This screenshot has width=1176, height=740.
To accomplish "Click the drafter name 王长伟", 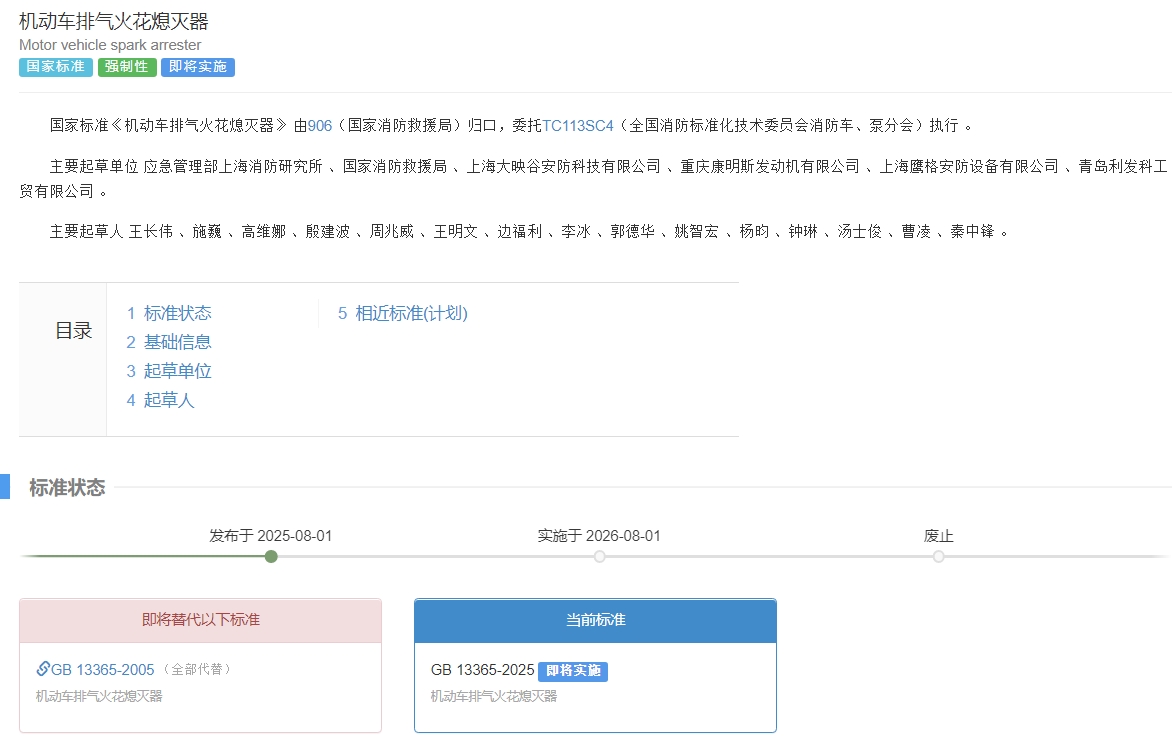I will coord(151,232).
